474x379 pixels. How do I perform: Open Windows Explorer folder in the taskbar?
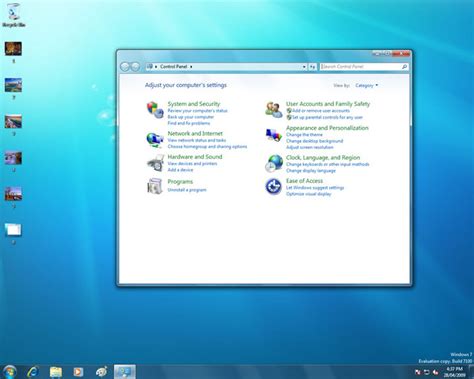56,372
